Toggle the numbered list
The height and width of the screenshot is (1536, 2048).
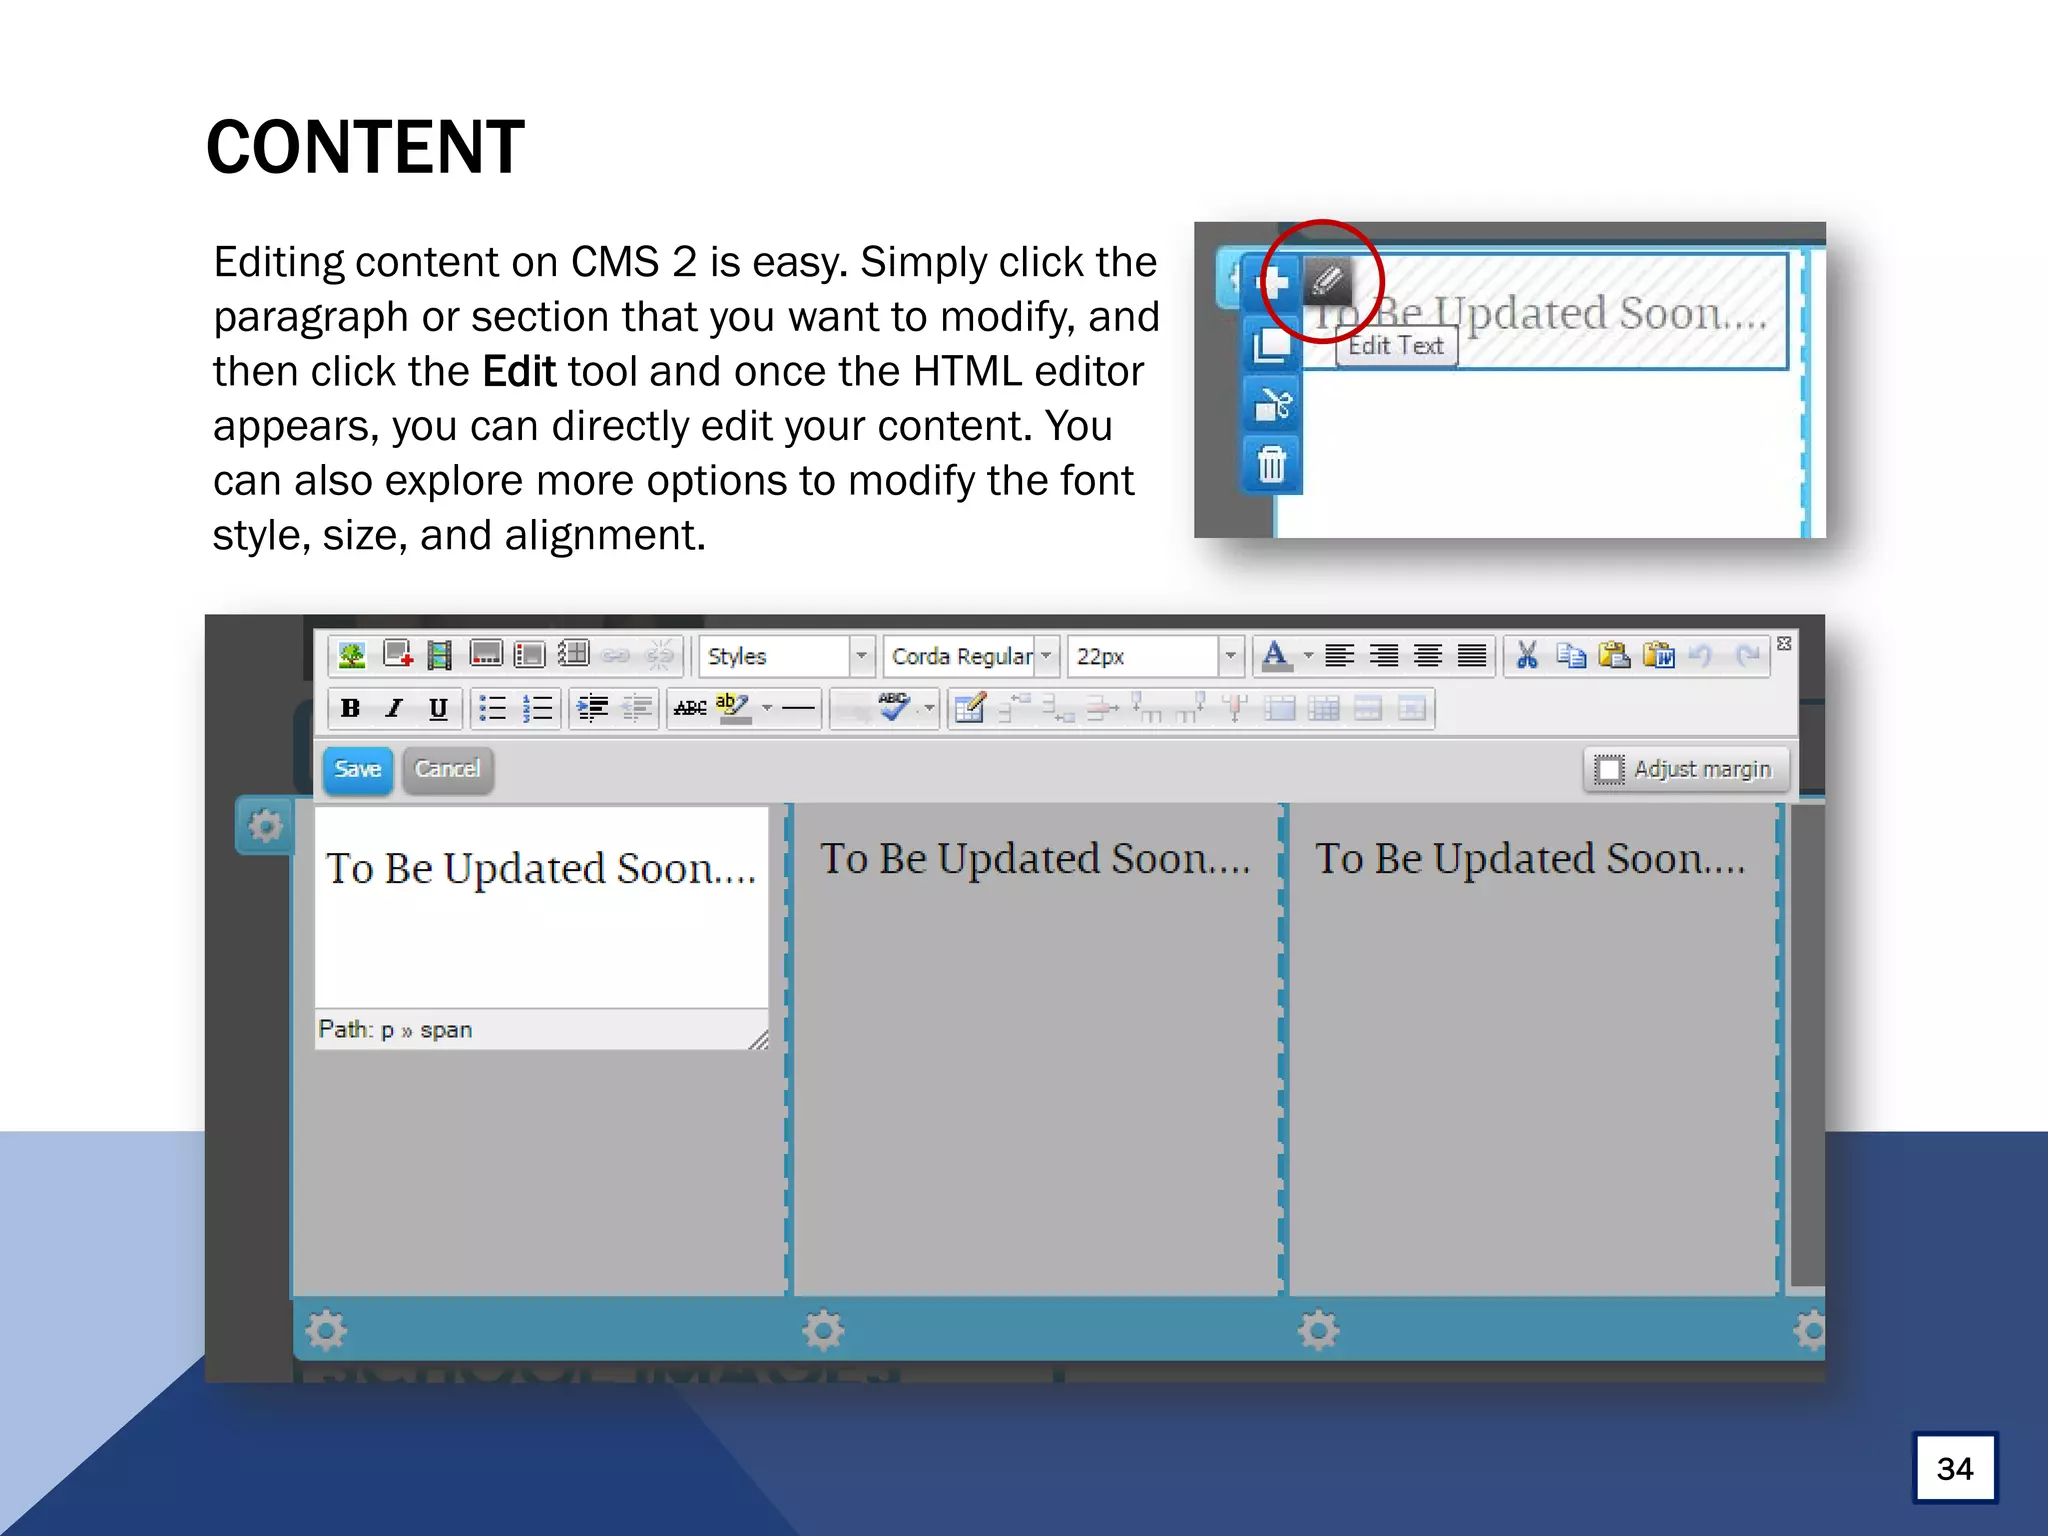(537, 709)
